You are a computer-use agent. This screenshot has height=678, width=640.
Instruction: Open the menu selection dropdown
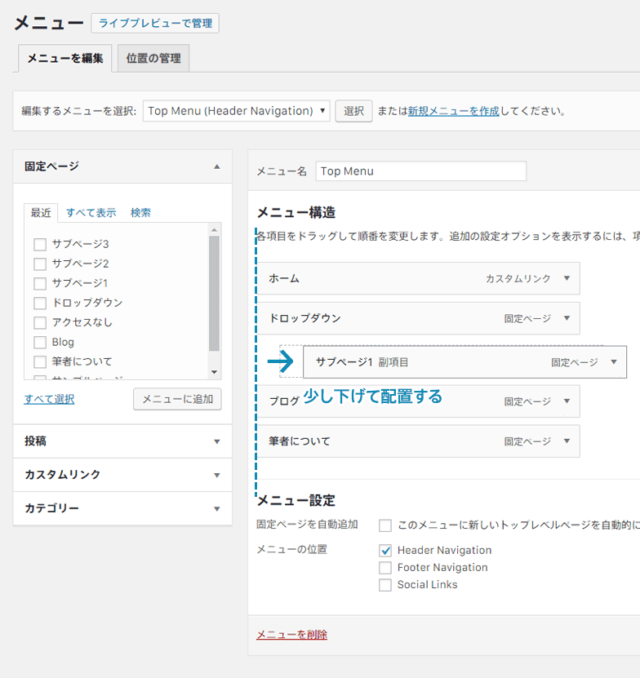point(237,111)
